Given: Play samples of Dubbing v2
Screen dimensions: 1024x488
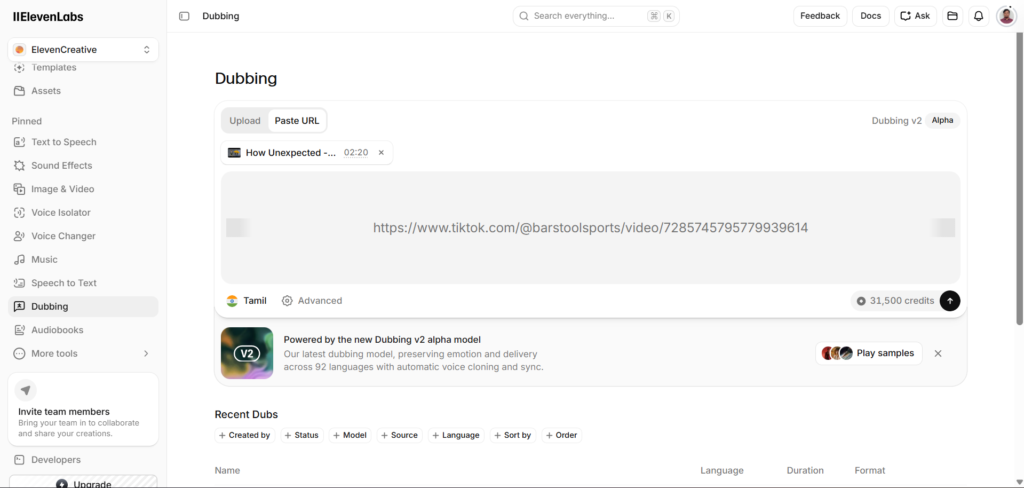Looking at the screenshot, I should pyautogui.click(x=869, y=353).
